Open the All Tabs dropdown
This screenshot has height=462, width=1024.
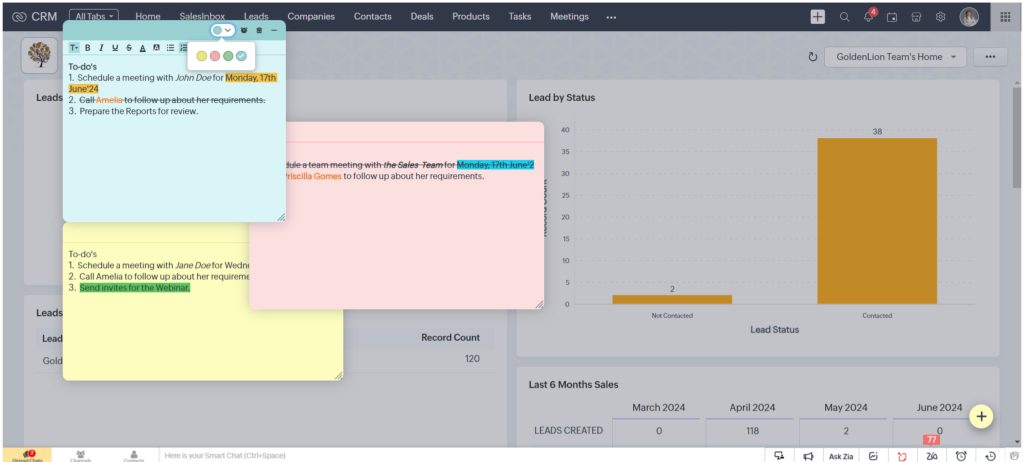pyautogui.click(x=93, y=16)
